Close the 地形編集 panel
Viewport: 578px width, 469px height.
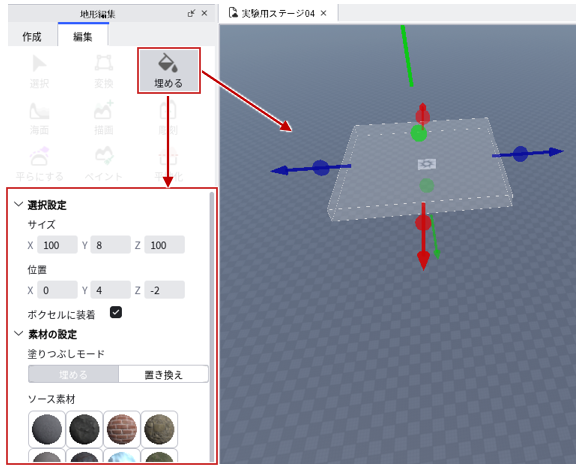pyautogui.click(x=205, y=14)
